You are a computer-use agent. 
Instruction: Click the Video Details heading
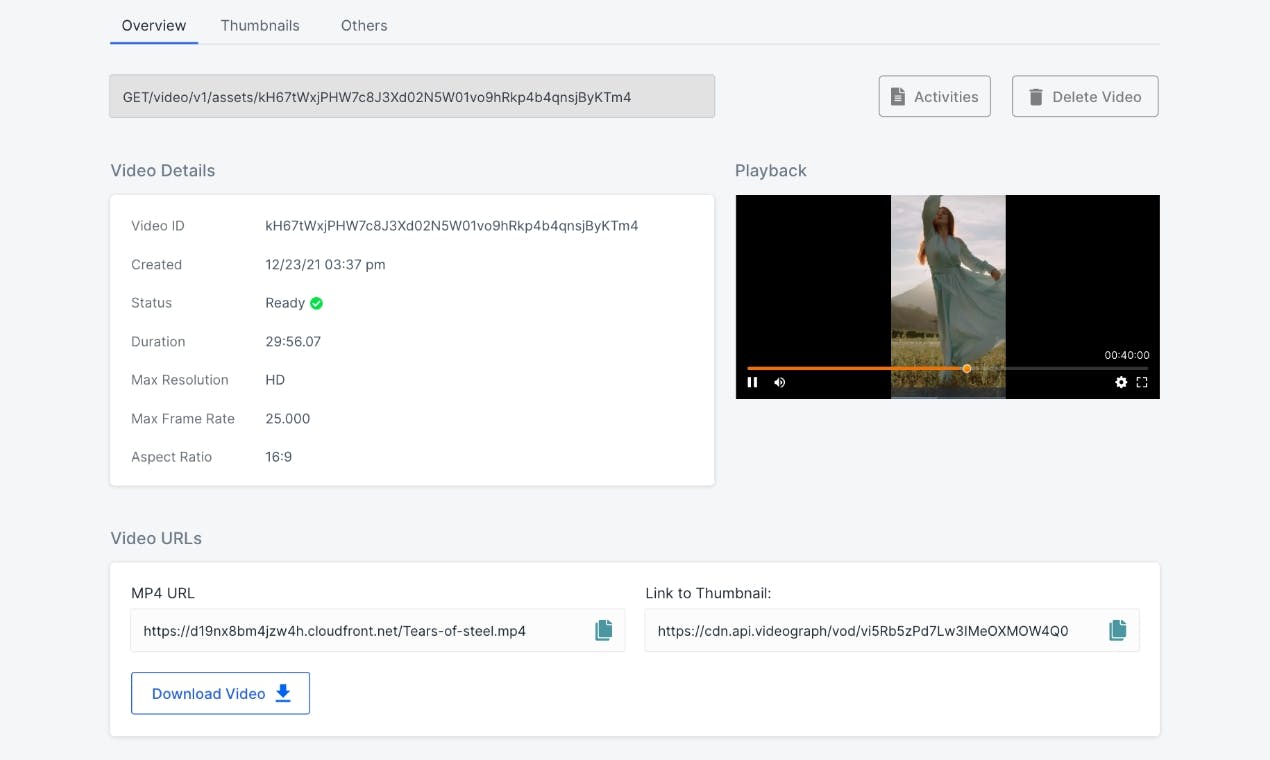tap(163, 171)
